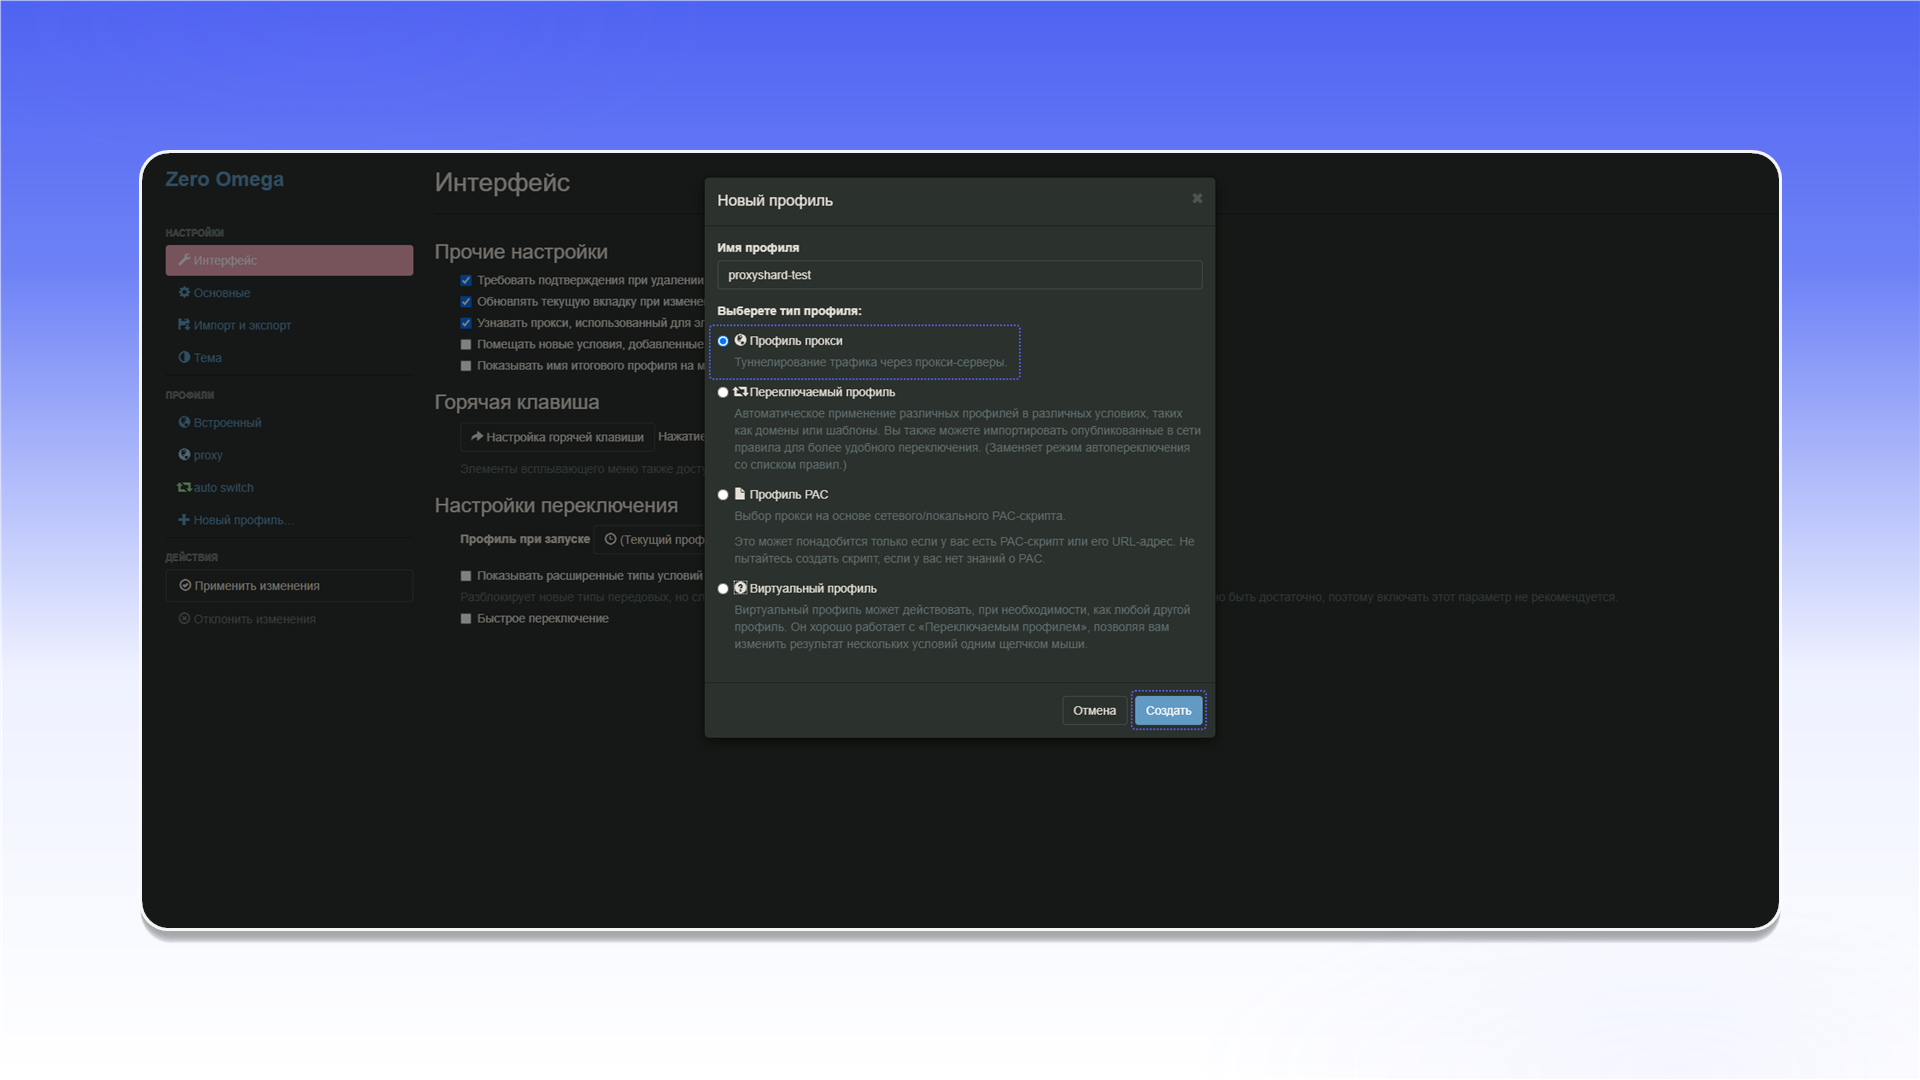The width and height of the screenshot is (1920, 1080).
Task: Click the gear icon beside Основные
Action: 184,292
